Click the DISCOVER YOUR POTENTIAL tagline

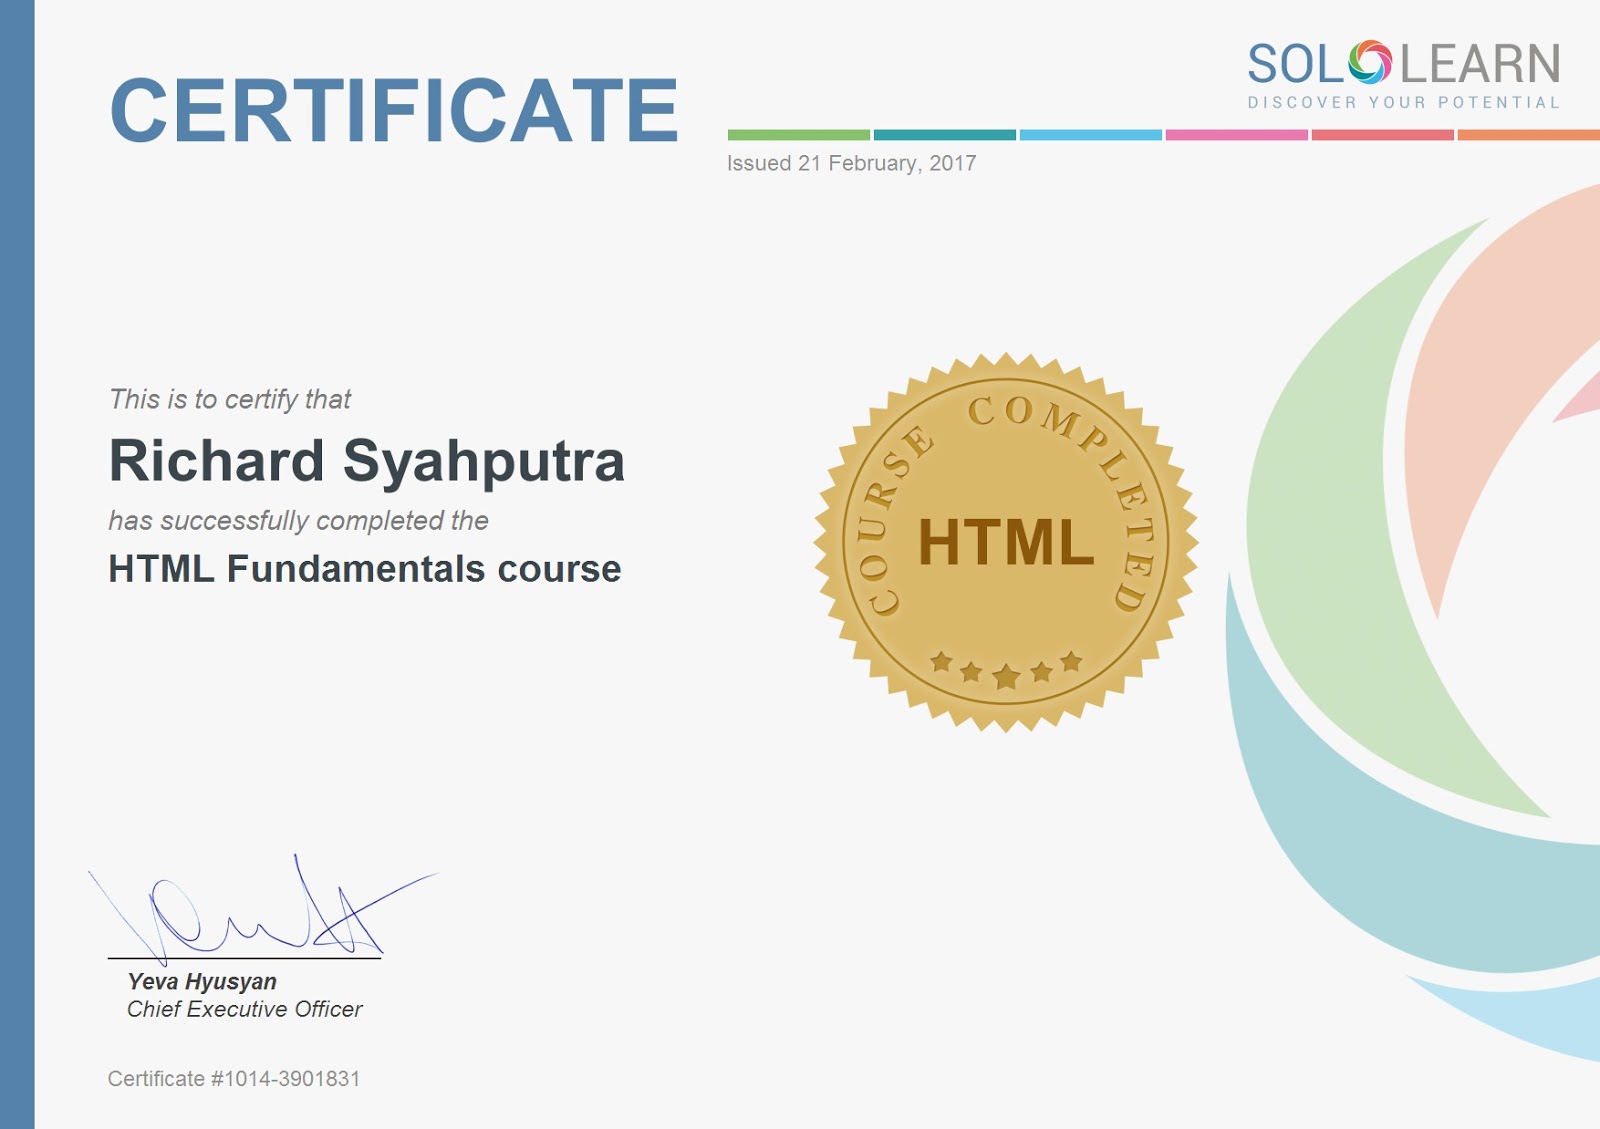coord(1404,101)
